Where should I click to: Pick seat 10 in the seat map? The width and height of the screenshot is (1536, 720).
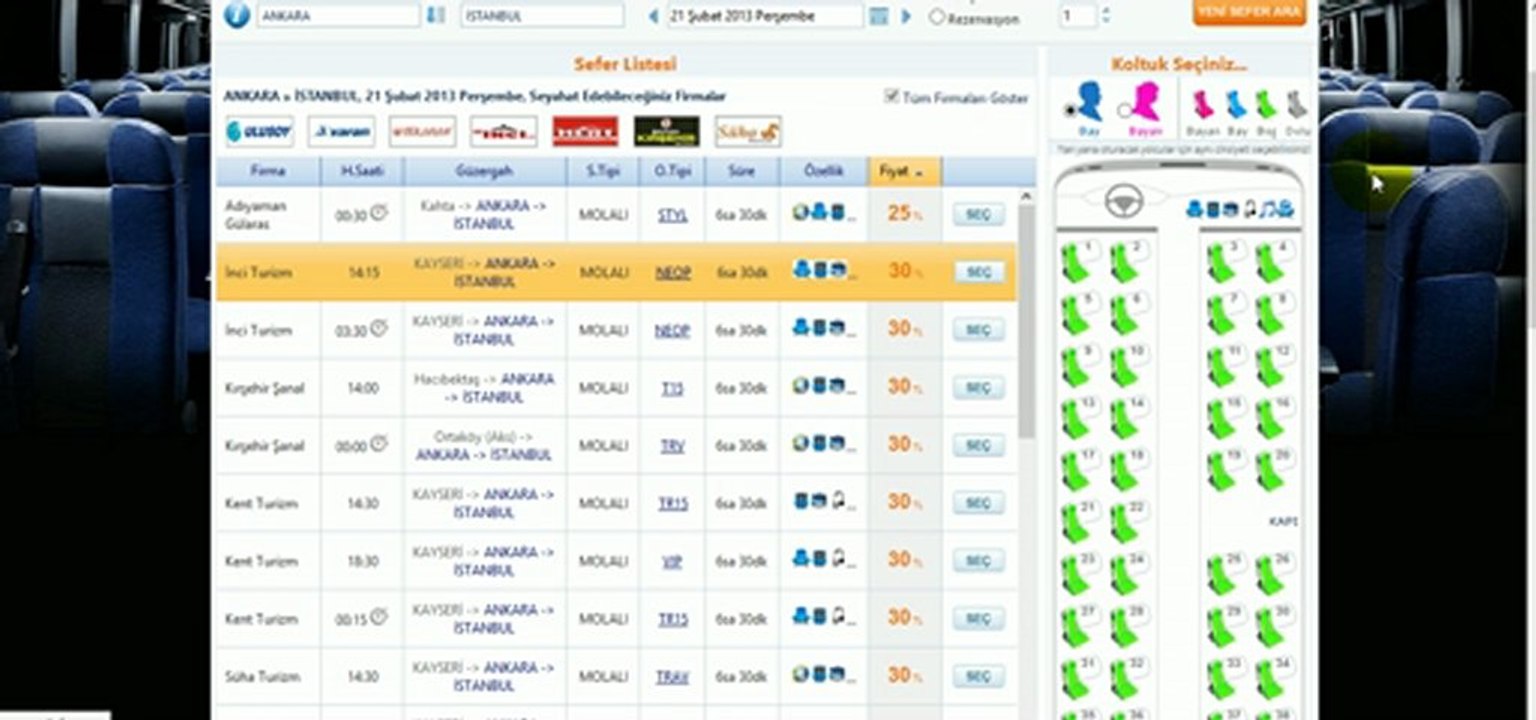1128,366
